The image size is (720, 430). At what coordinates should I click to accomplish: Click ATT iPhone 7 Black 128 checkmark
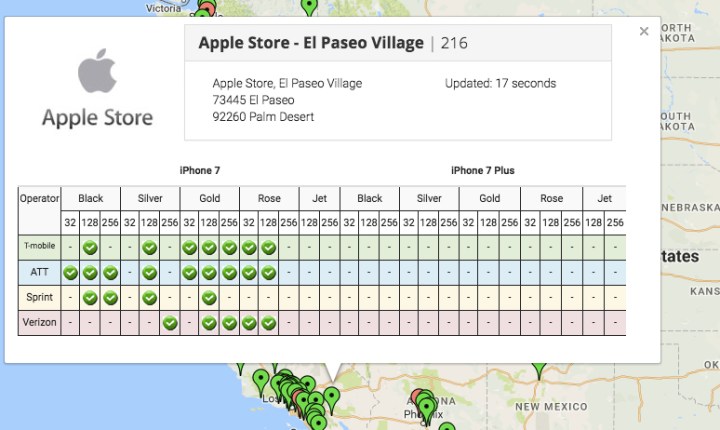[90, 273]
